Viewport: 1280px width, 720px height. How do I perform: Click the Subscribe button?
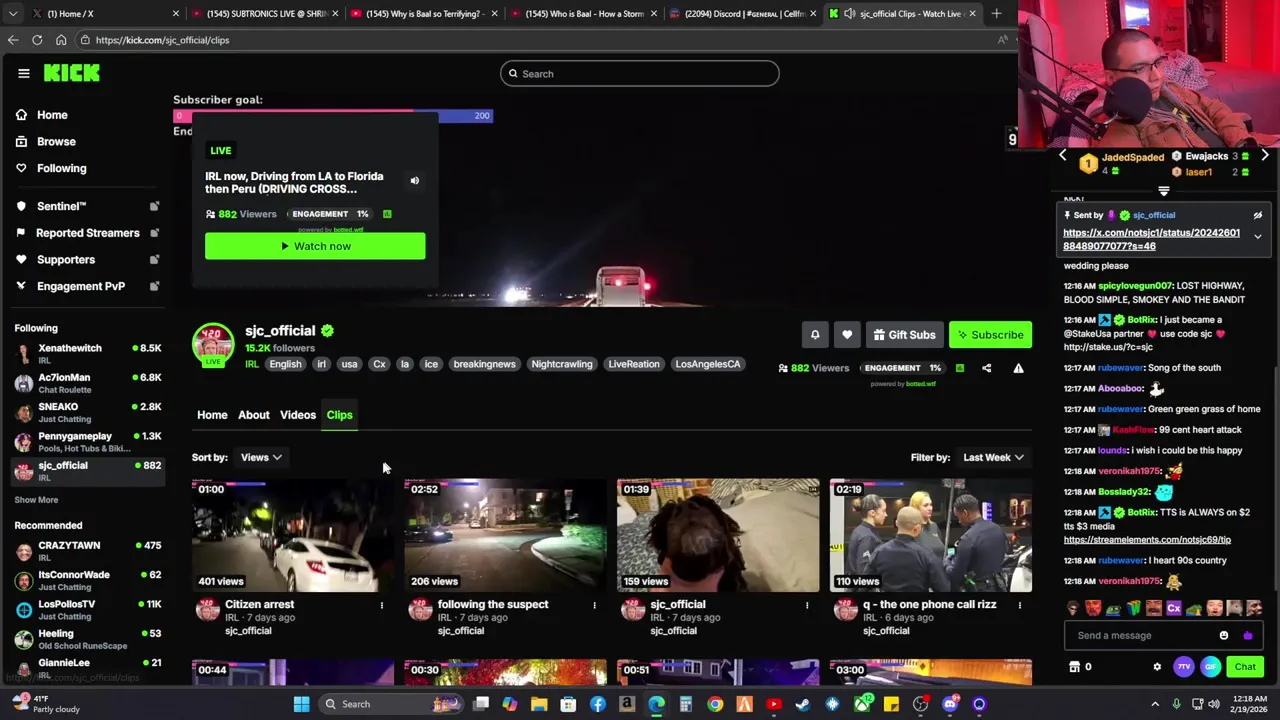pos(990,335)
